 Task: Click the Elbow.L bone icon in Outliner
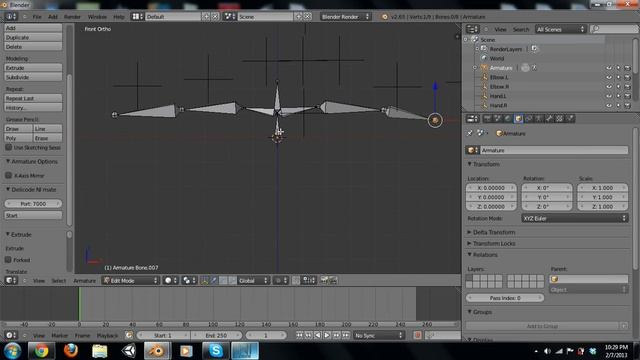(484, 77)
